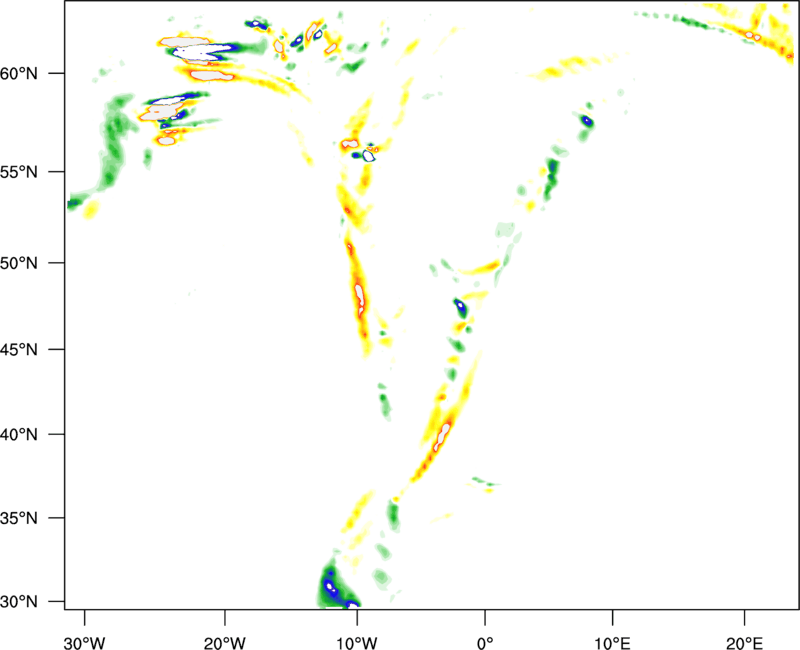Click the 60°N latitude axis label
The height and width of the screenshot is (650, 800).
pos(19,73)
